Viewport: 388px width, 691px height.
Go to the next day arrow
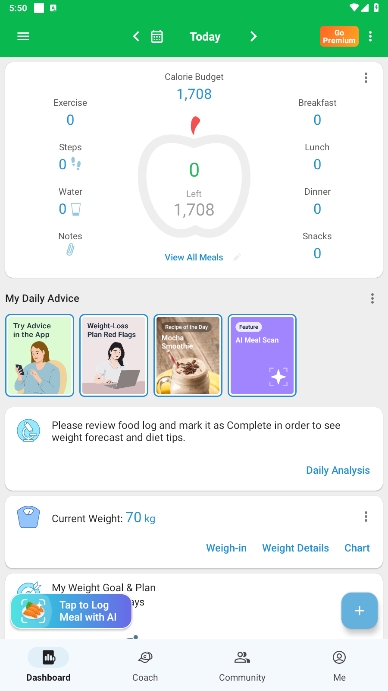[253, 37]
